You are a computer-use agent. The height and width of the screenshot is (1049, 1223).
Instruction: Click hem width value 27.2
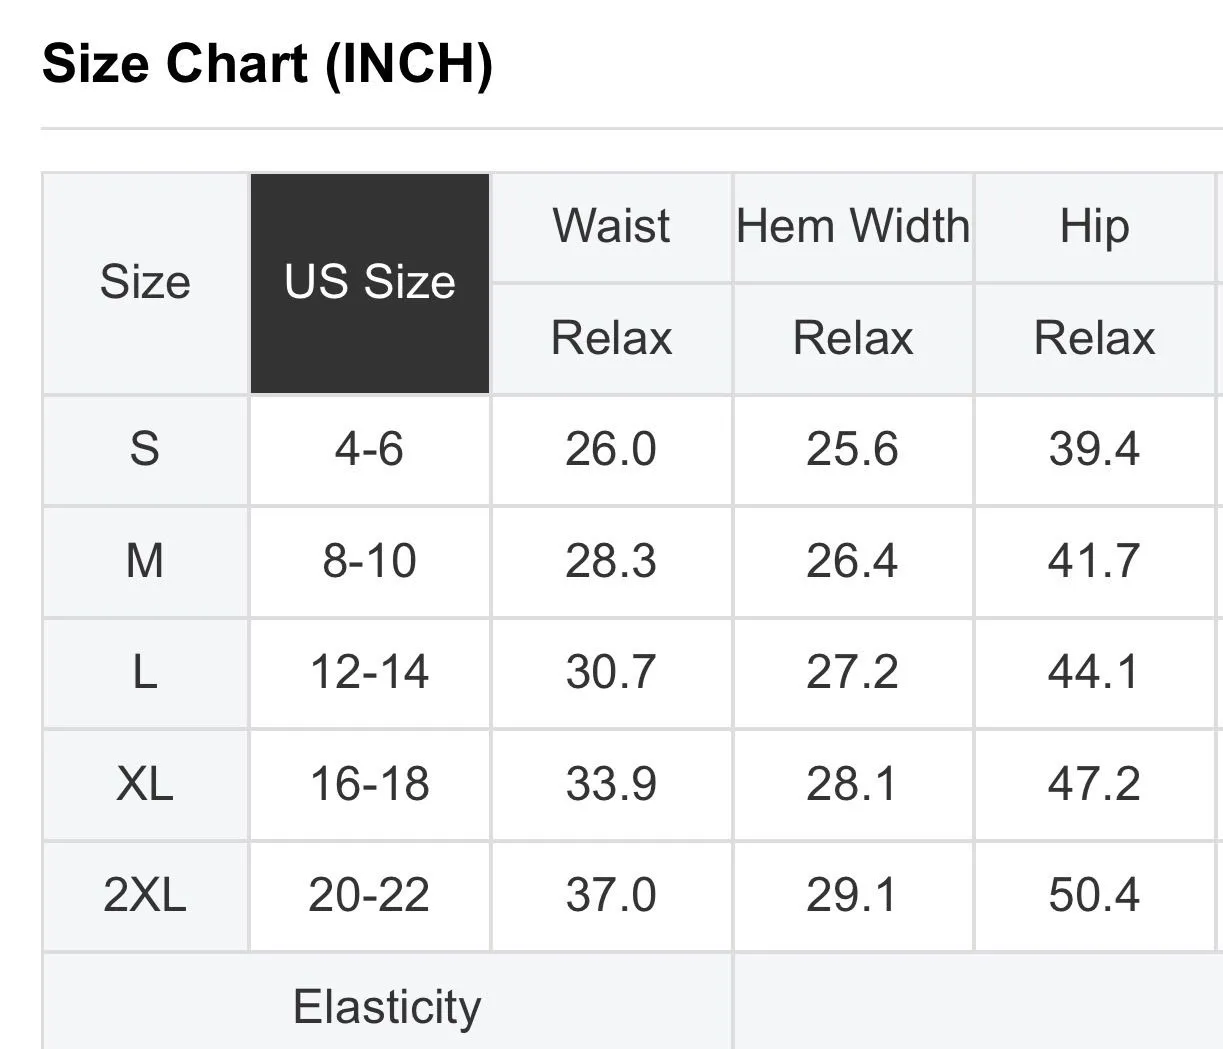click(x=853, y=672)
